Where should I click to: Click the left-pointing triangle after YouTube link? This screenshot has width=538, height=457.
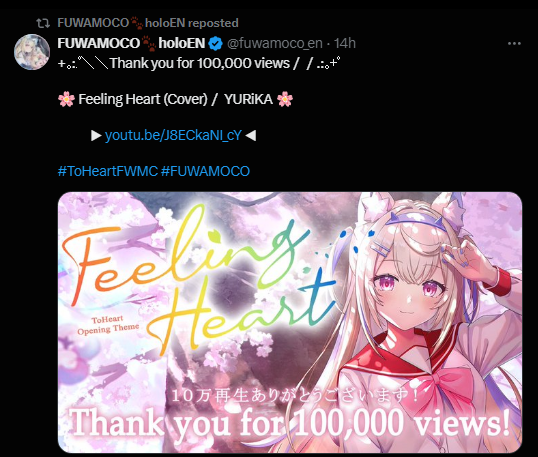point(251,136)
